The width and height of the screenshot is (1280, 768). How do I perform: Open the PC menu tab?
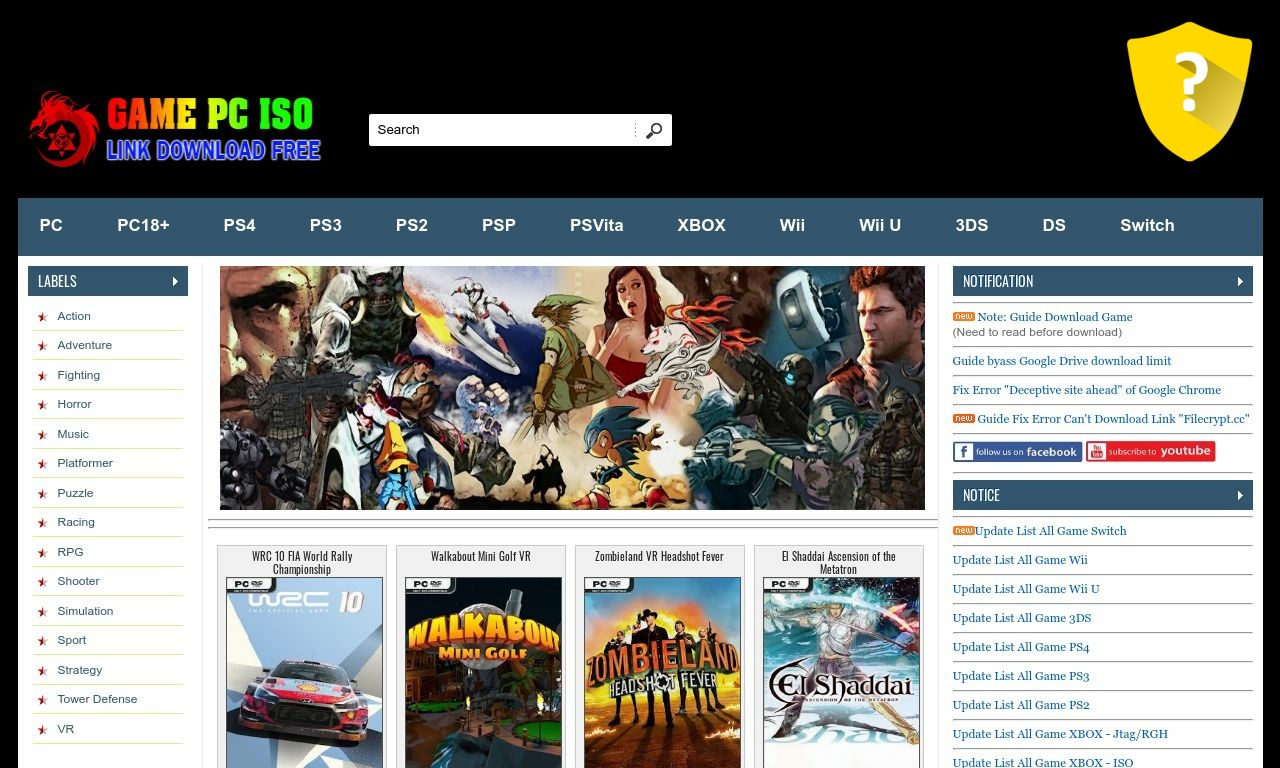click(51, 226)
